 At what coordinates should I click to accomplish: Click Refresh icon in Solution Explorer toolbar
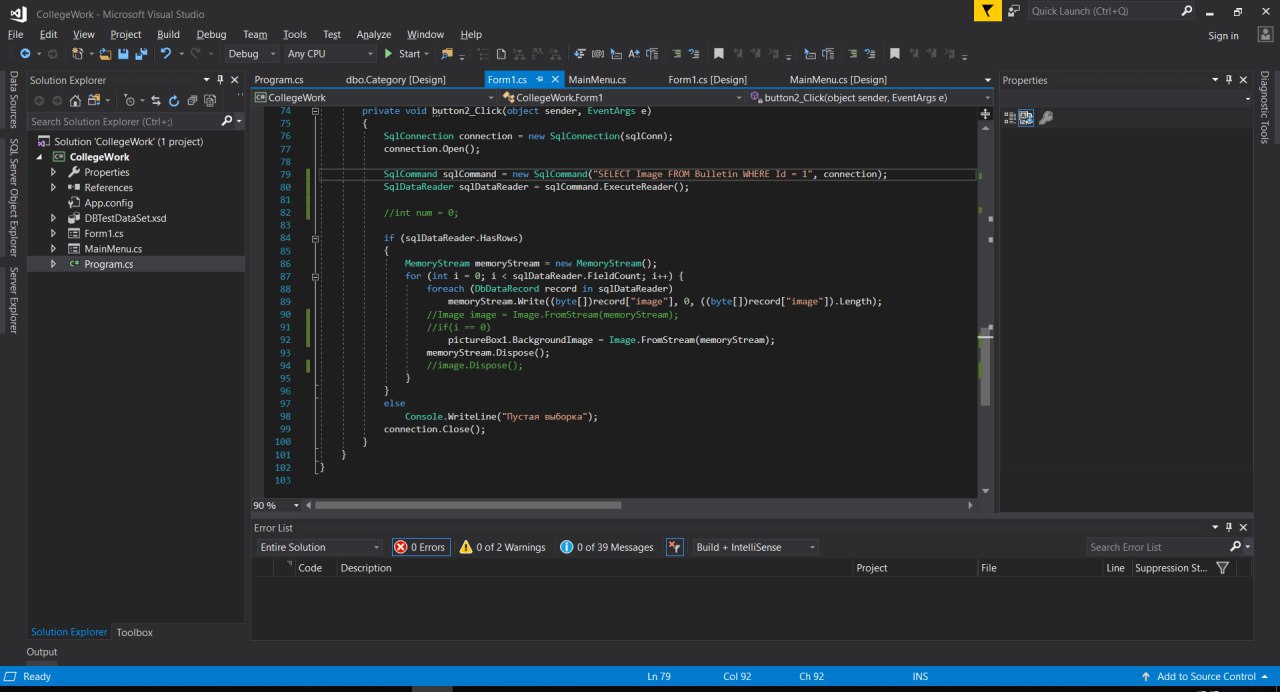tap(174, 100)
